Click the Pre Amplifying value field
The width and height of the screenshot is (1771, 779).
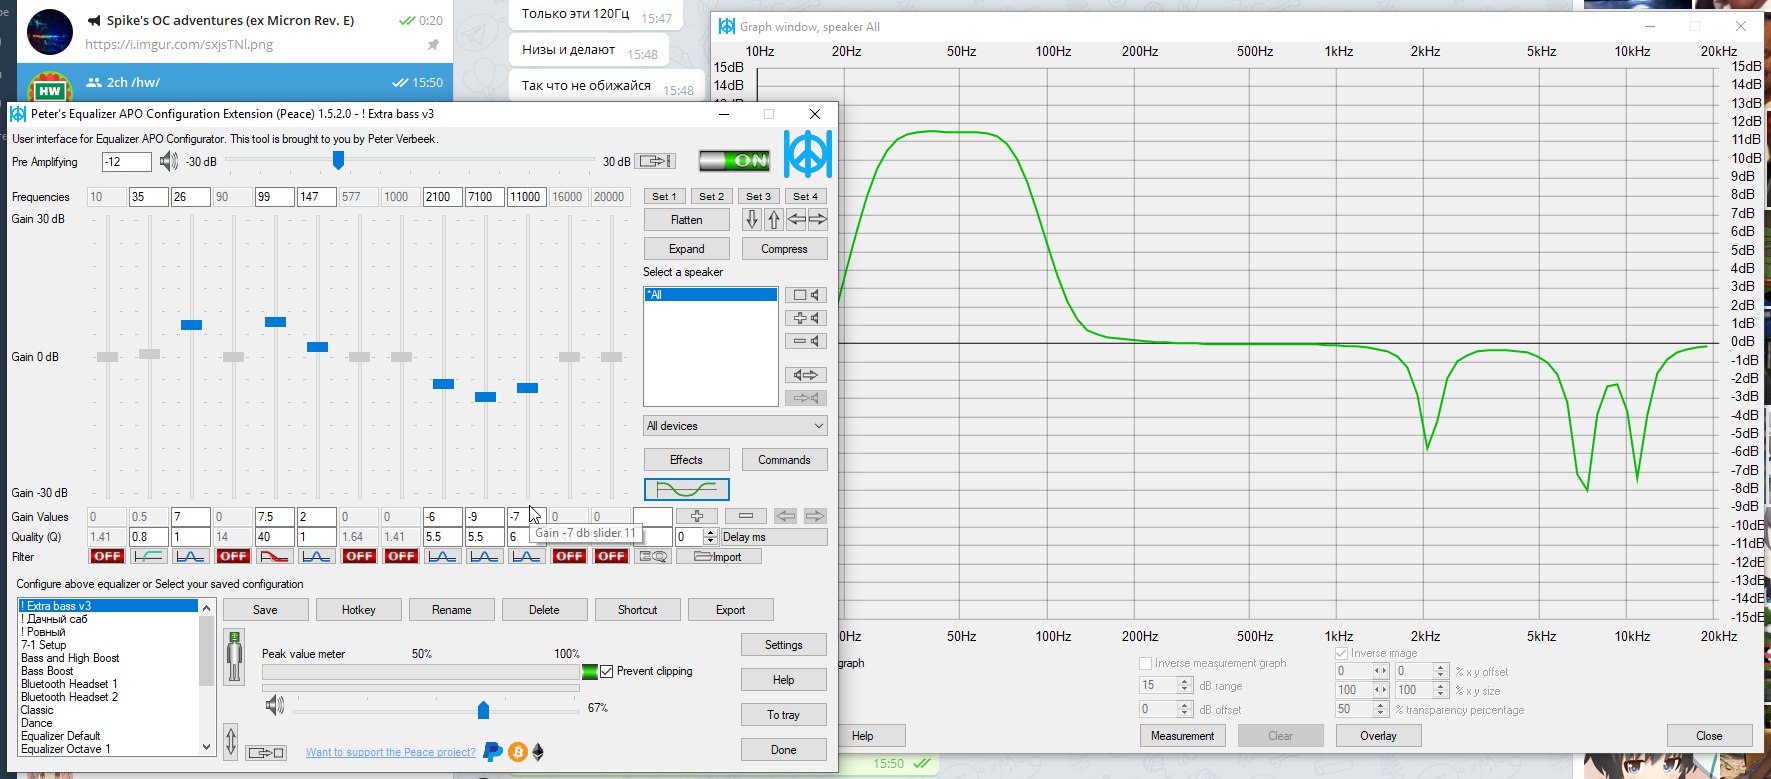click(126, 162)
